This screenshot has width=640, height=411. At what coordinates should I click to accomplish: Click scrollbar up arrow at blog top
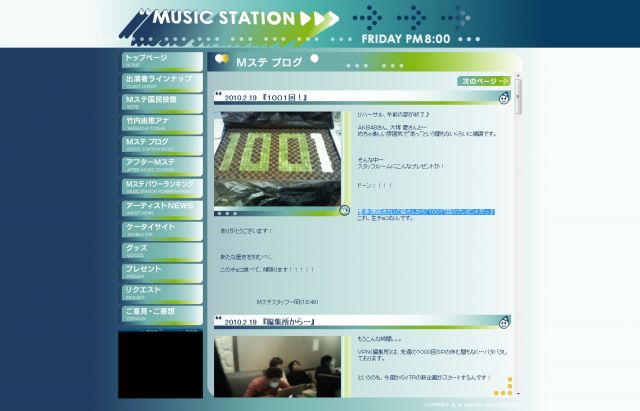tap(518, 76)
